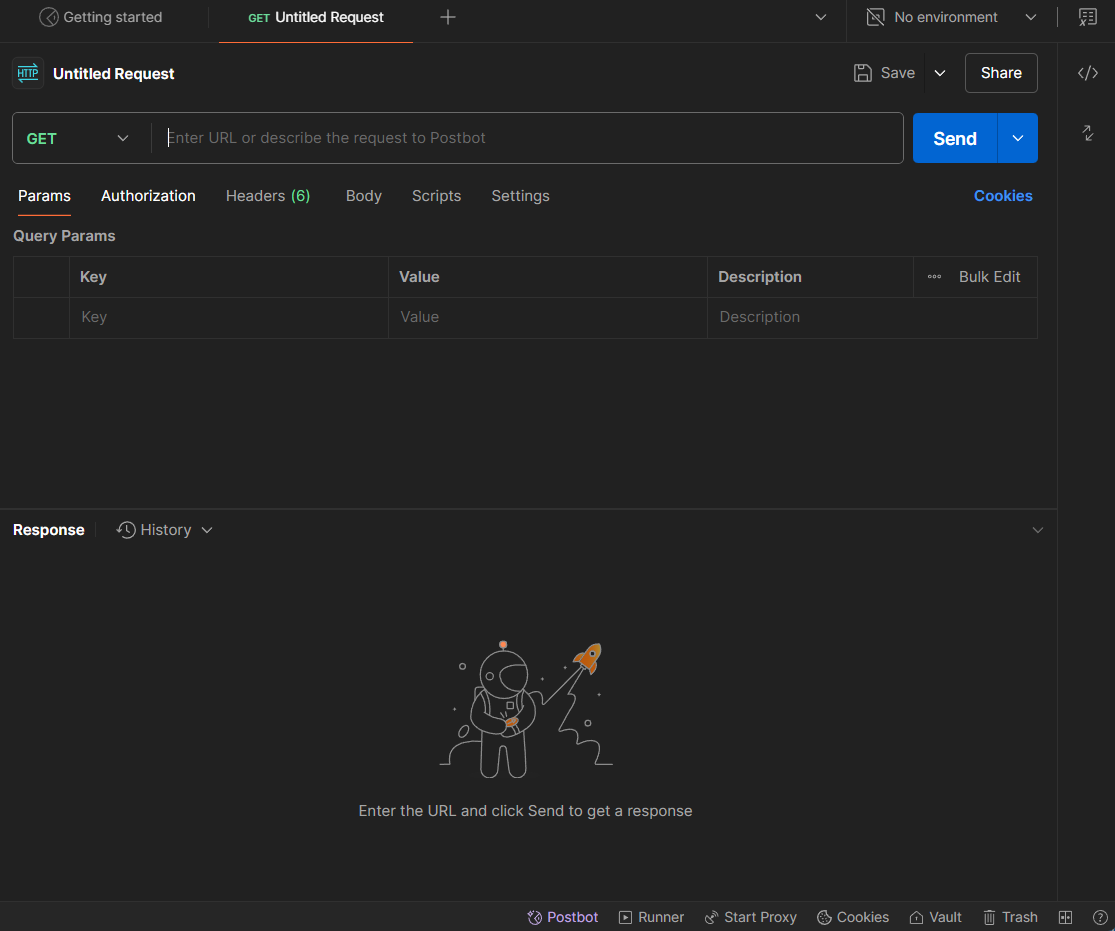1115x931 pixels.
Task: Open the GET method dropdown
Action: click(80, 138)
